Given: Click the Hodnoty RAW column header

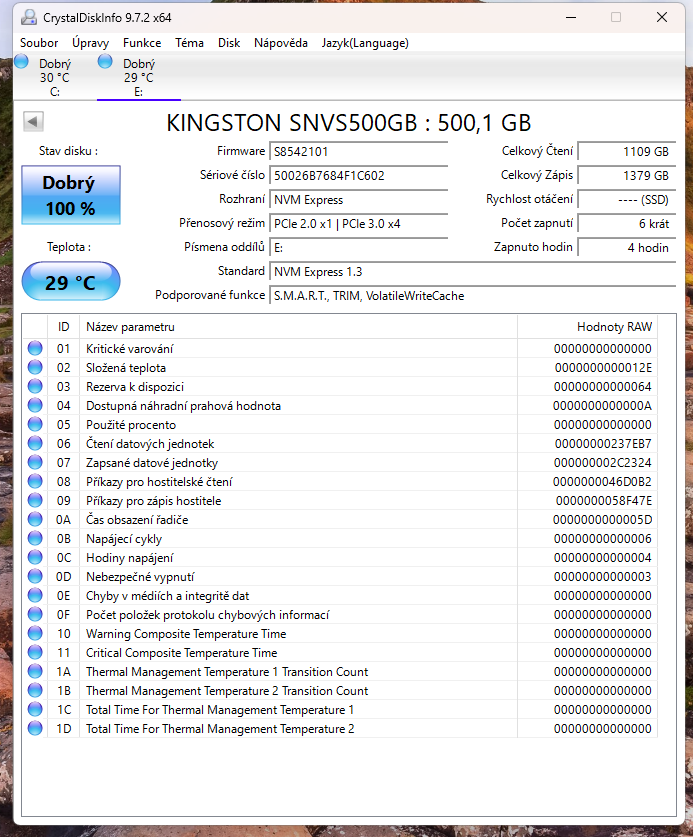Looking at the screenshot, I should pyautogui.click(x=587, y=327).
